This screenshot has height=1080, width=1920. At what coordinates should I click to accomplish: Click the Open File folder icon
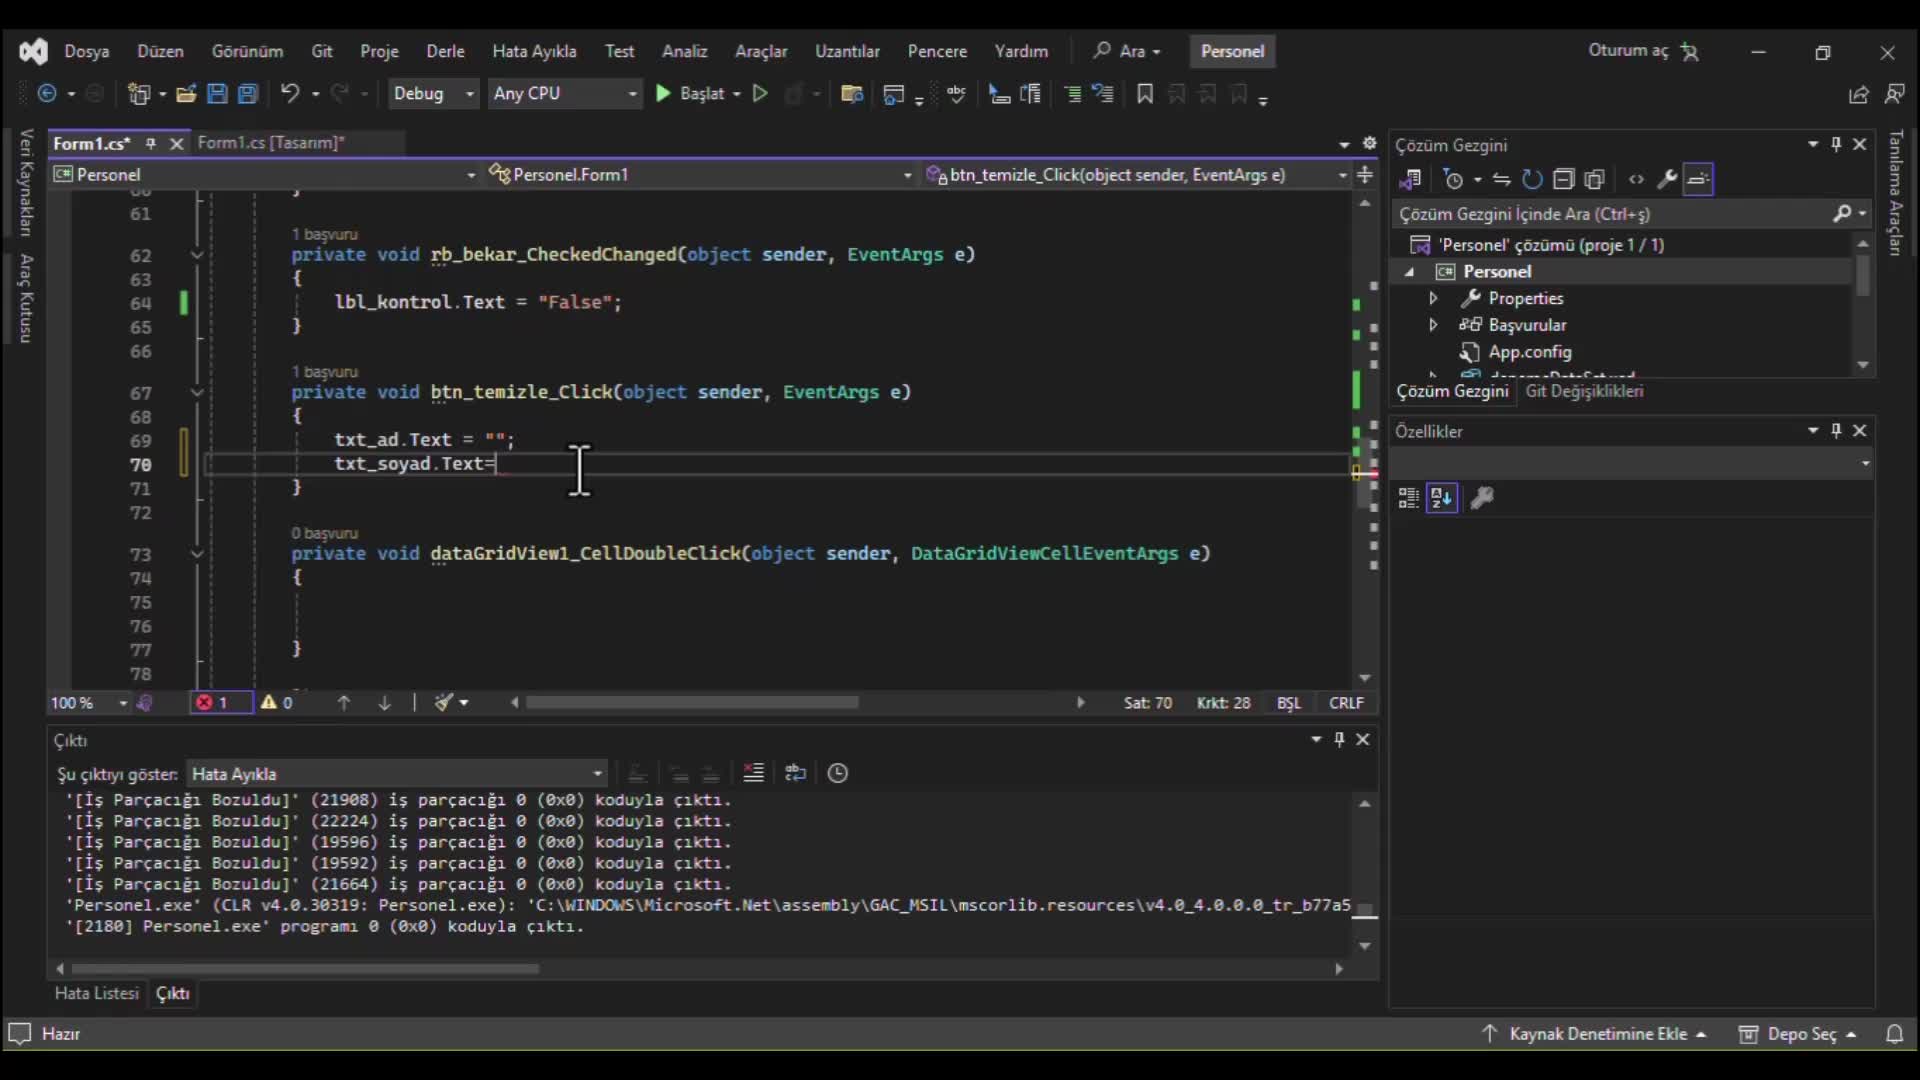tap(186, 94)
